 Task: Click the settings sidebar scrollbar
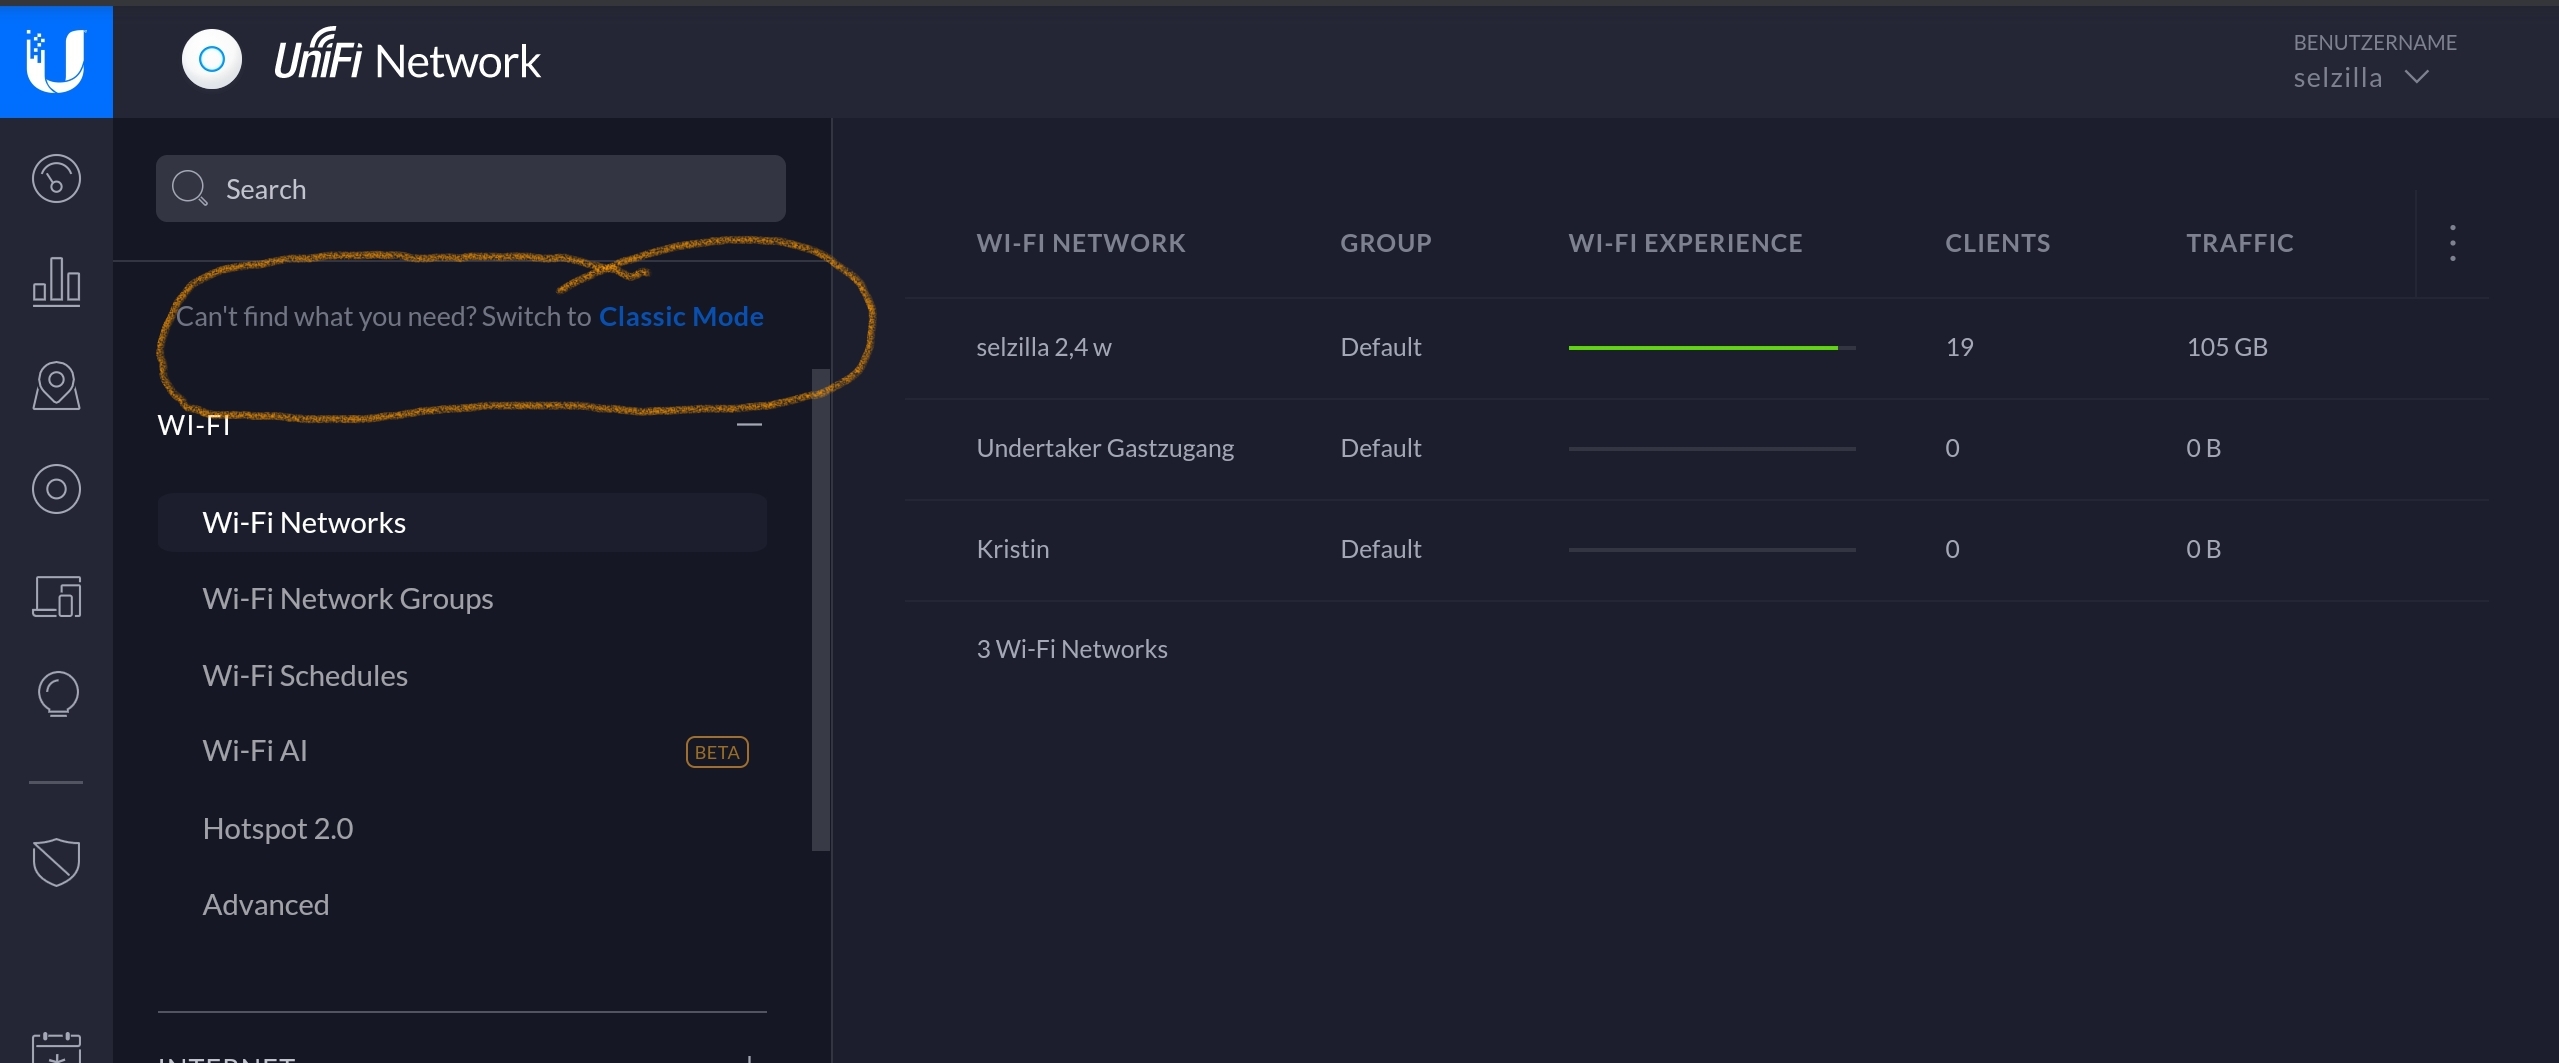tap(821, 610)
